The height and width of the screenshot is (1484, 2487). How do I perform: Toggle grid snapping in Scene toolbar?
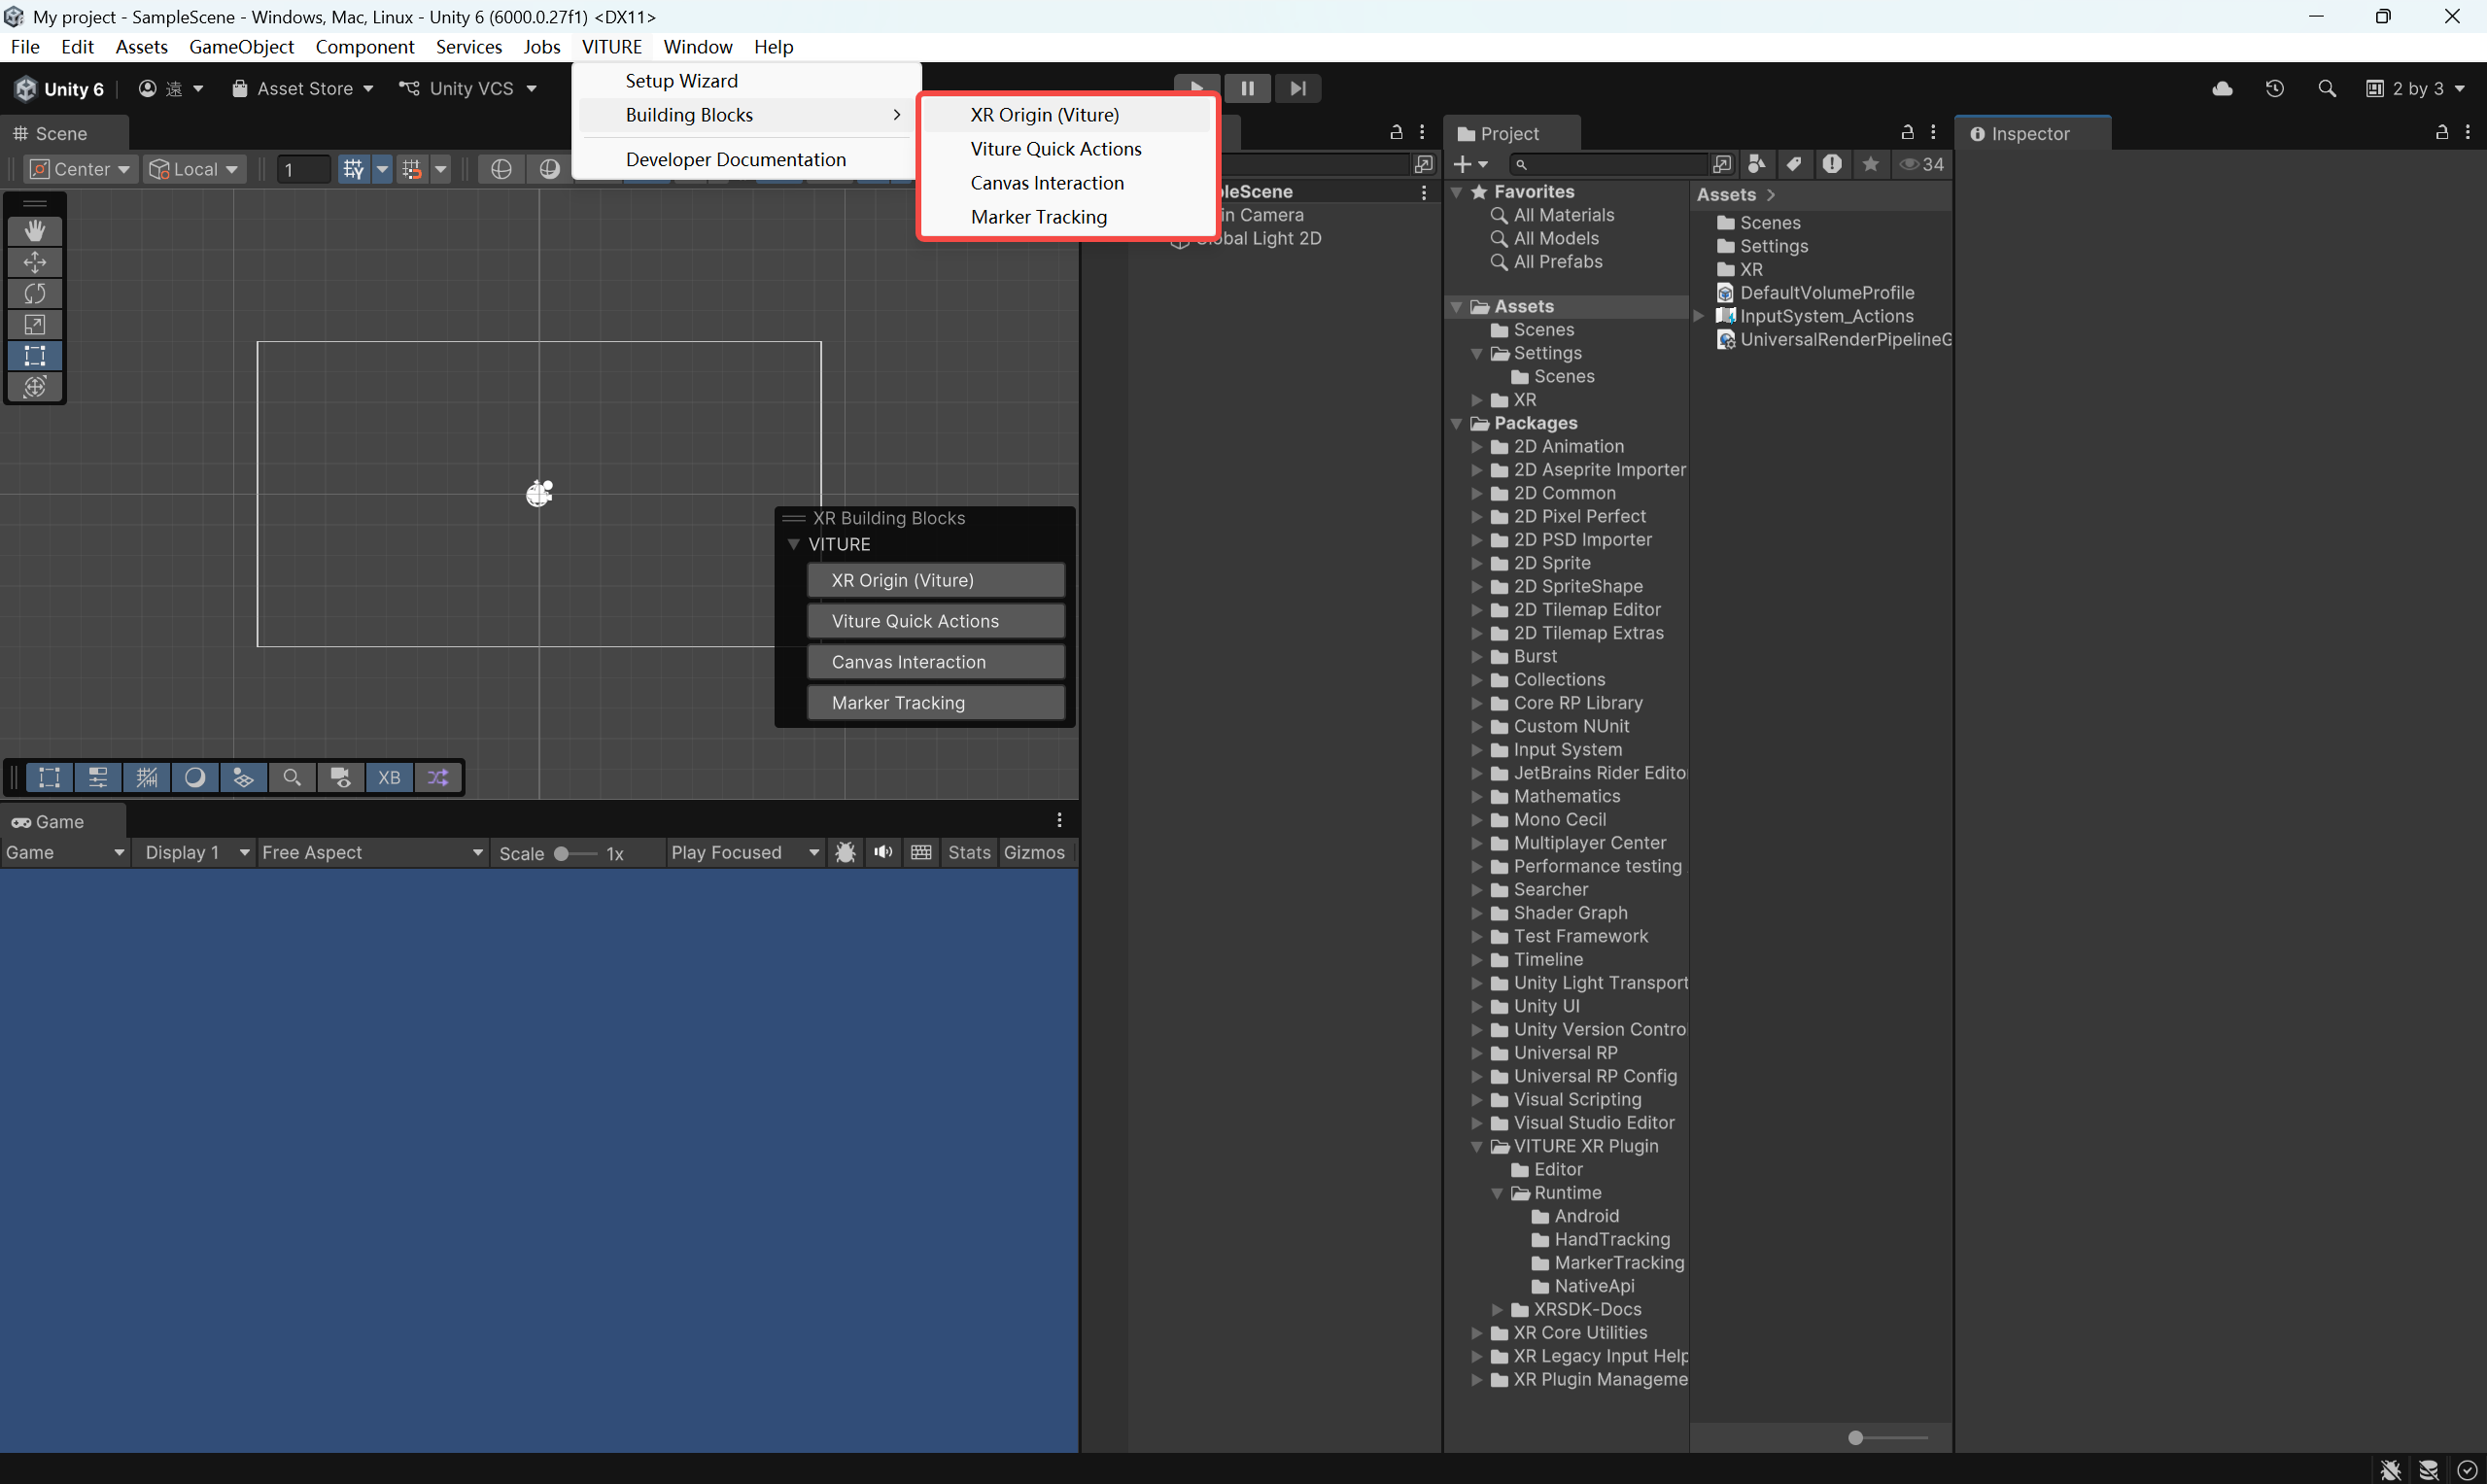pyautogui.click(x=412, y=169)
